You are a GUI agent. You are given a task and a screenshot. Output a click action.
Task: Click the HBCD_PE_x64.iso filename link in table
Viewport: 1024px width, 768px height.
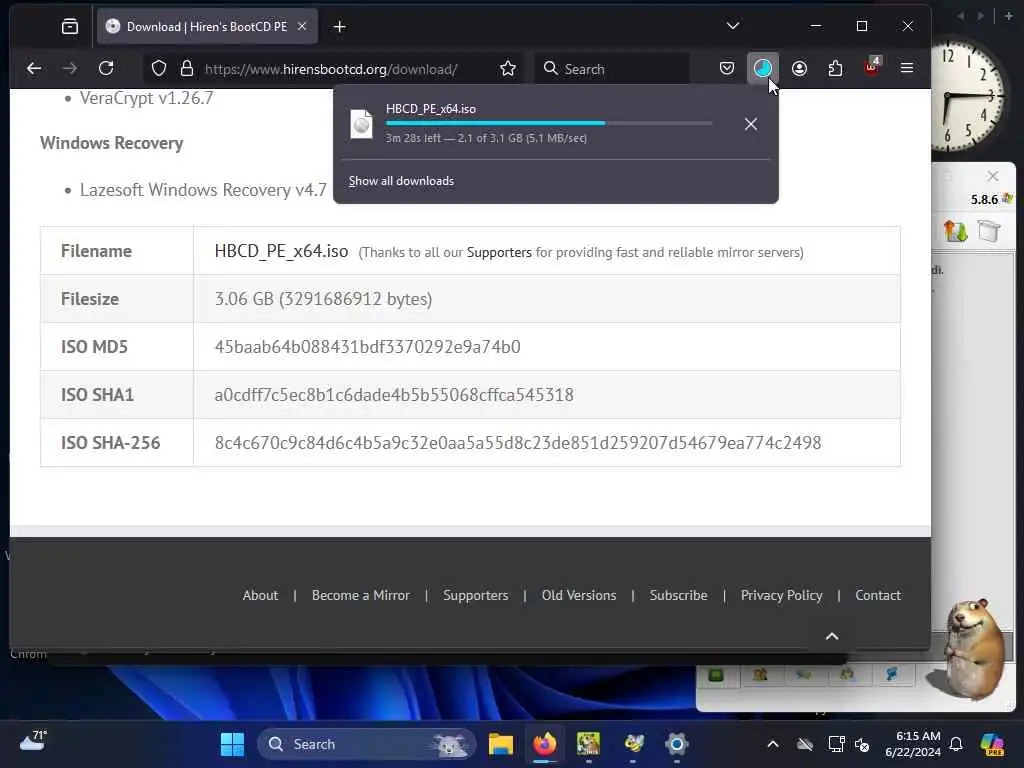281,251
